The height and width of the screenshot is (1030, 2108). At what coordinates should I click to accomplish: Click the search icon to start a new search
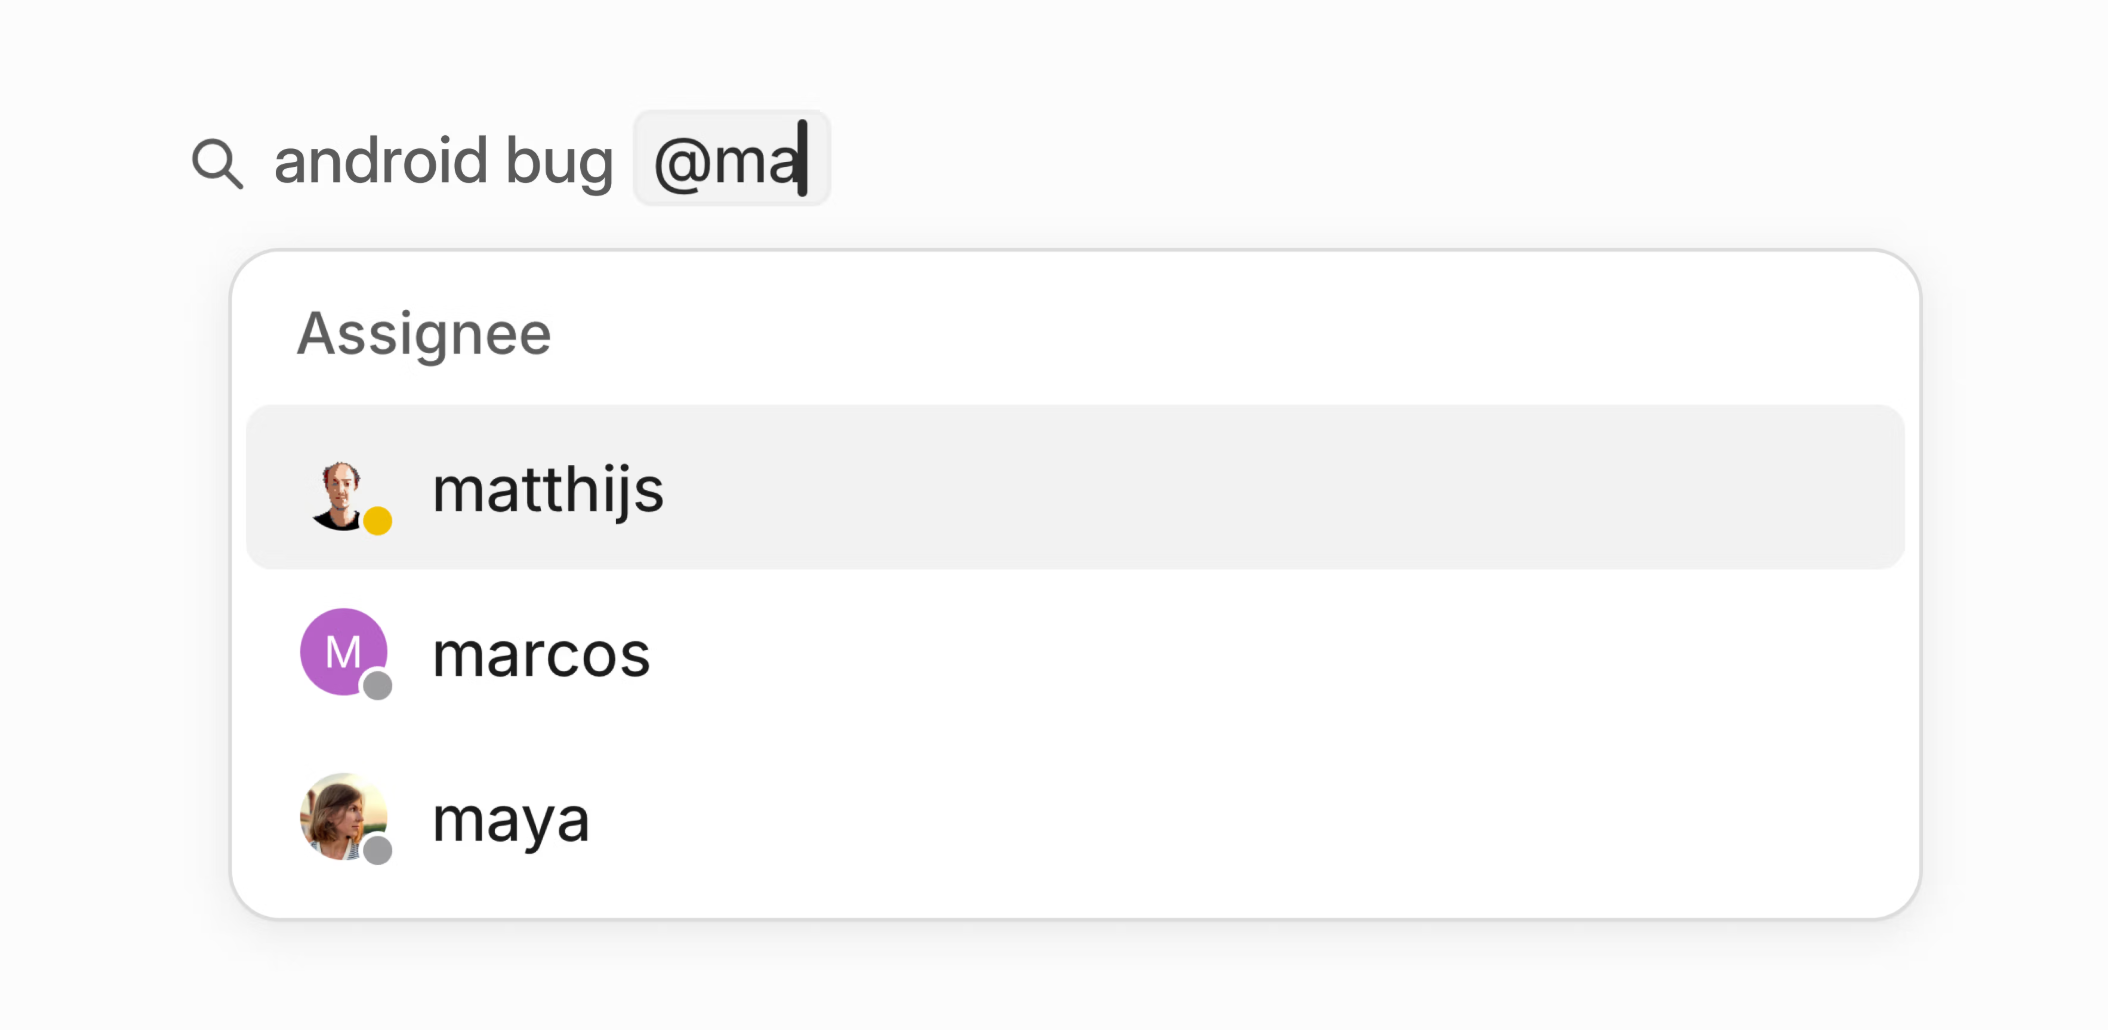pos(218,160)
